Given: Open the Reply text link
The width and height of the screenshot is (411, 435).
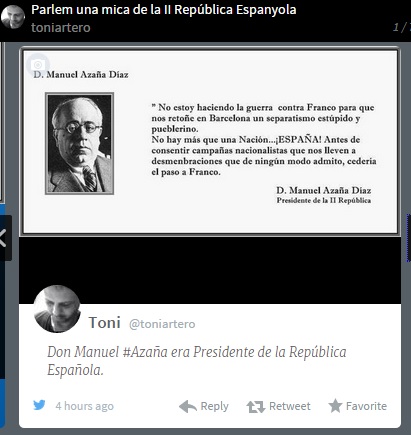Looking at the screenshot, I should [x=214, y=406].
